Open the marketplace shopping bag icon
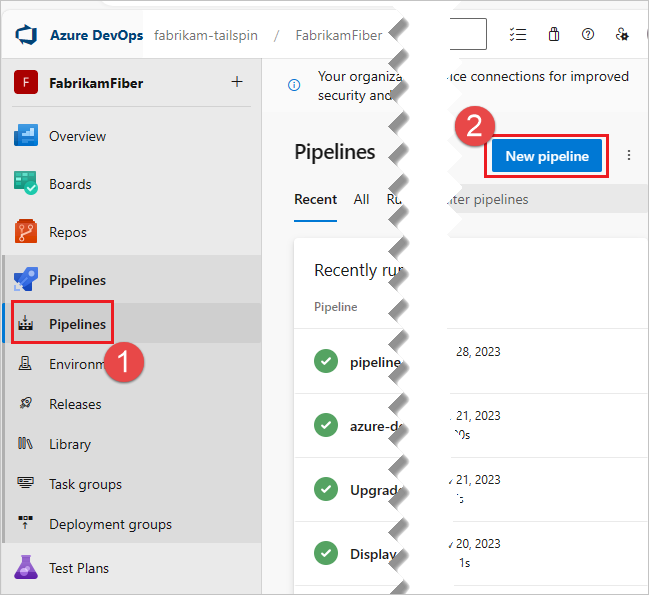 pyautogui.click(x=553, y=35)
